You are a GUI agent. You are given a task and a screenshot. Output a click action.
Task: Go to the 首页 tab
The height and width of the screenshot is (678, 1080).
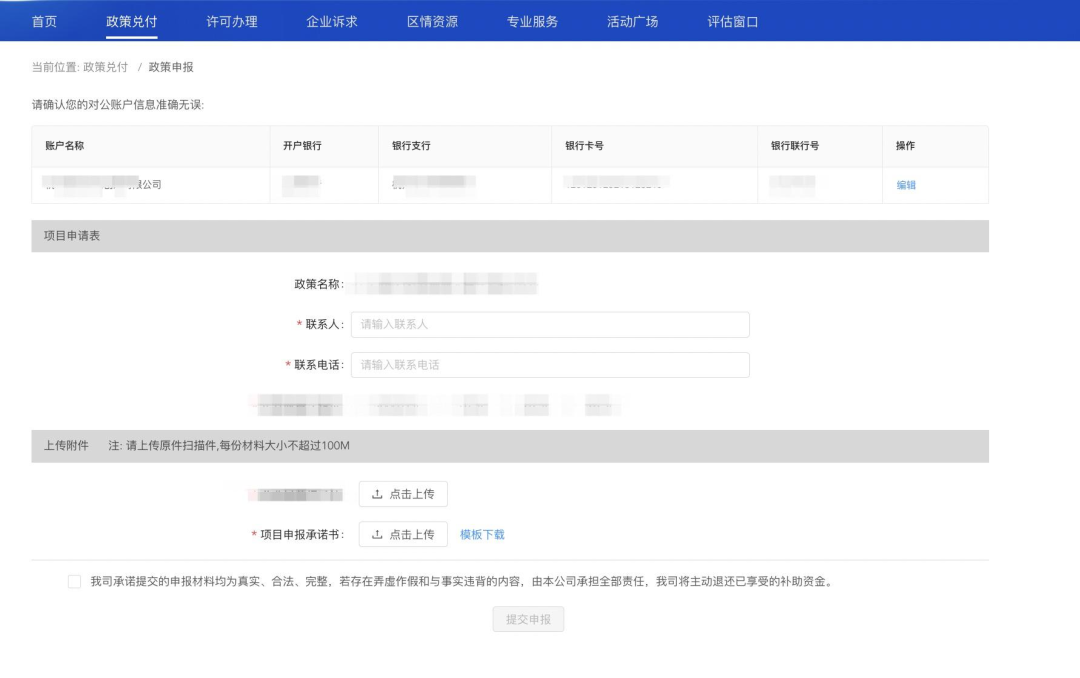point(44,21)
